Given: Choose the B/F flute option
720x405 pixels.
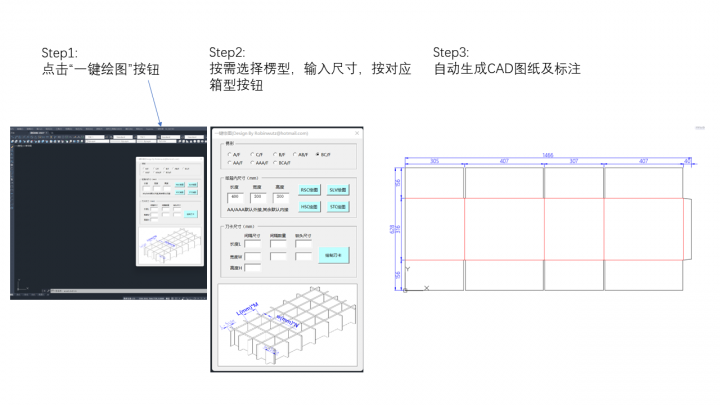Looking at the screenshot, I should [273, 155].
